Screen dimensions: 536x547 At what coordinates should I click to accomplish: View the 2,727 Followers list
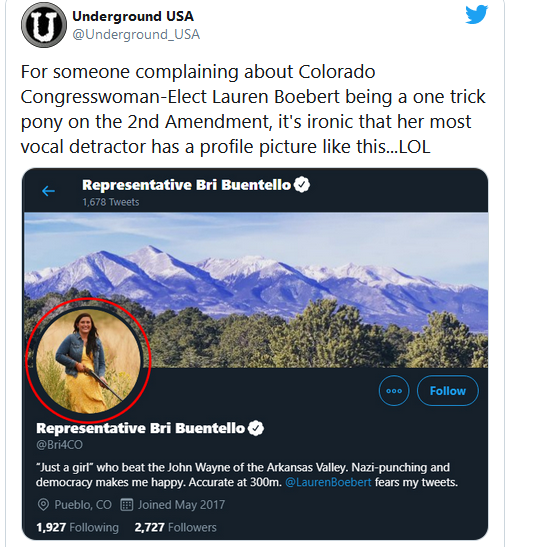click(x=176, y=527)
